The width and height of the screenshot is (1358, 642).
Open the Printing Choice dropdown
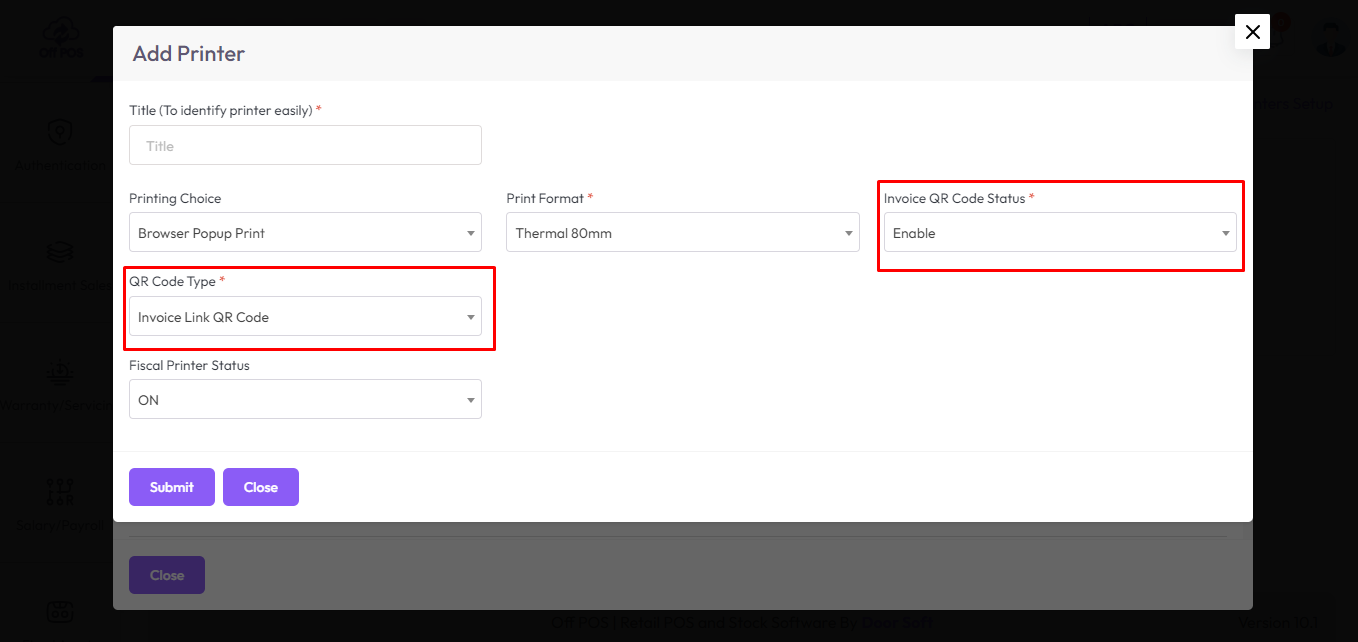305,232
